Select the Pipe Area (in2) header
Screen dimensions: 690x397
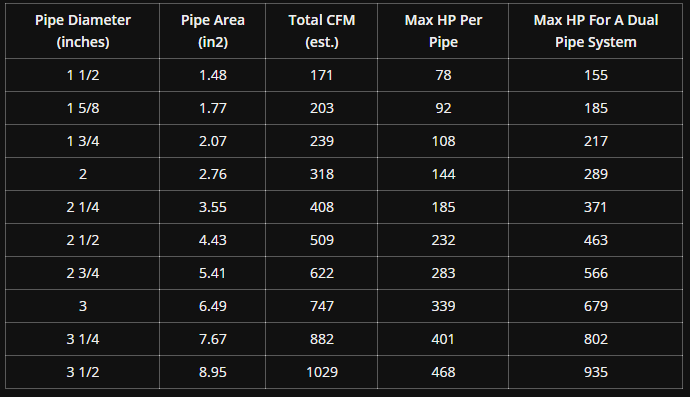tap(213, 31)
